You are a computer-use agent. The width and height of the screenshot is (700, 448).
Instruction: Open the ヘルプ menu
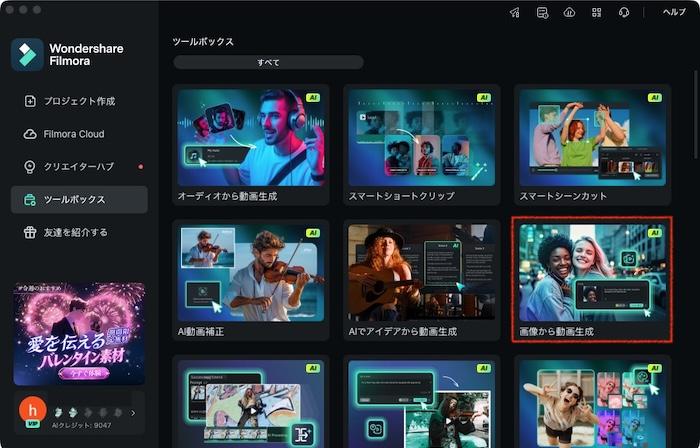tap(674, 12)
